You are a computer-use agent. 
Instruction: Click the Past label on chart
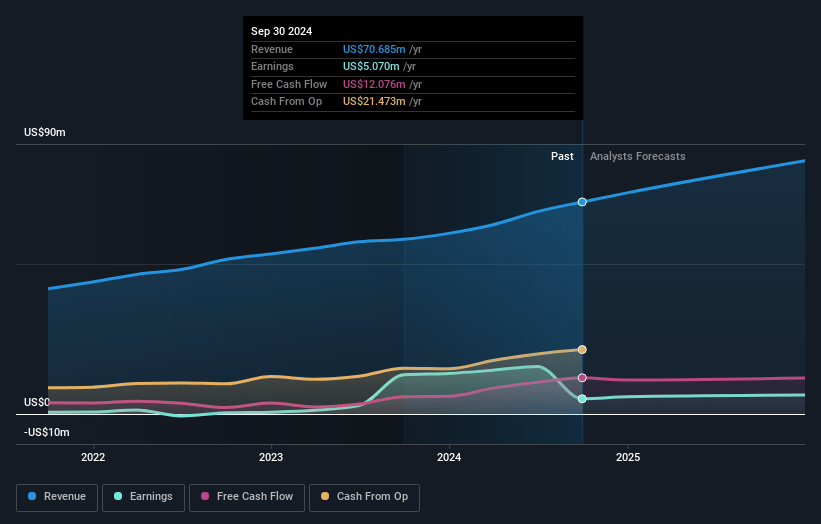click(x=562, y=156)
